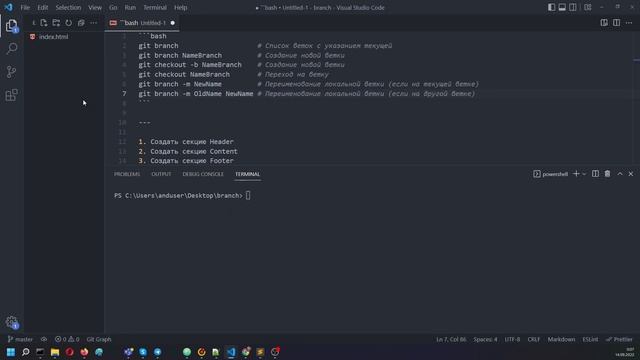Open Firefox from the taskbar

click(84, 352)
